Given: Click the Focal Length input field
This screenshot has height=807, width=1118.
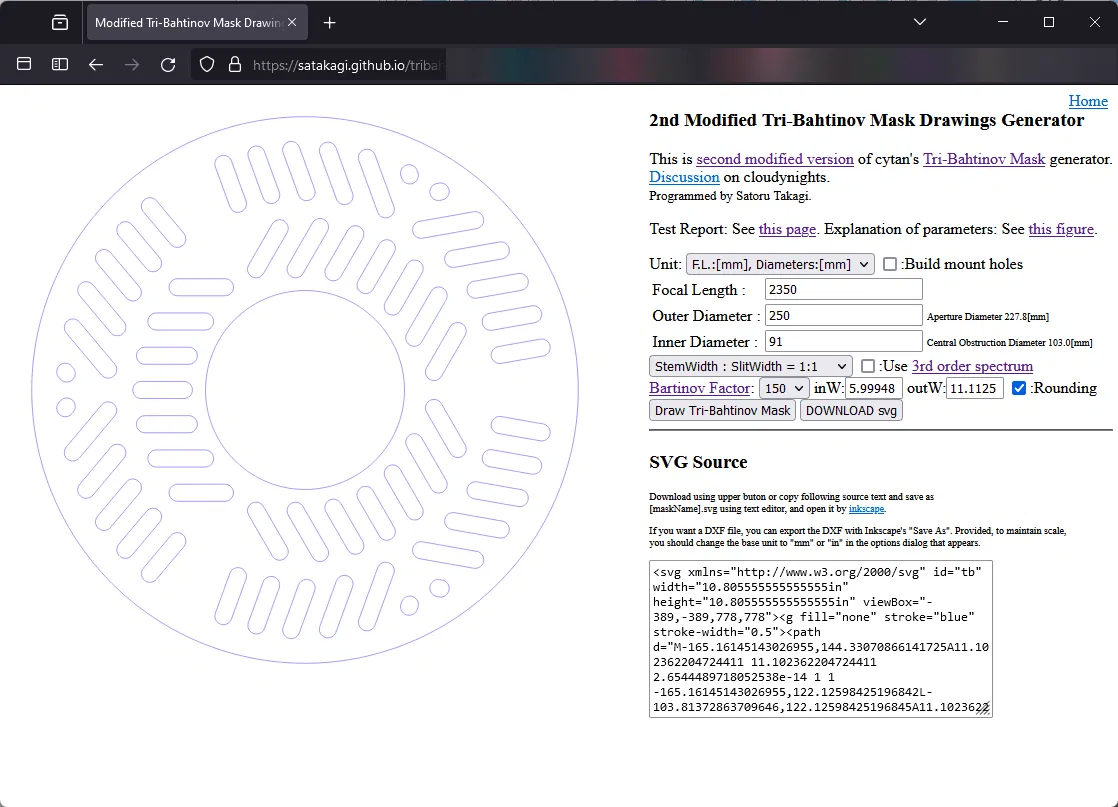Looking at the screenshot, I should [x=843, y=289].
